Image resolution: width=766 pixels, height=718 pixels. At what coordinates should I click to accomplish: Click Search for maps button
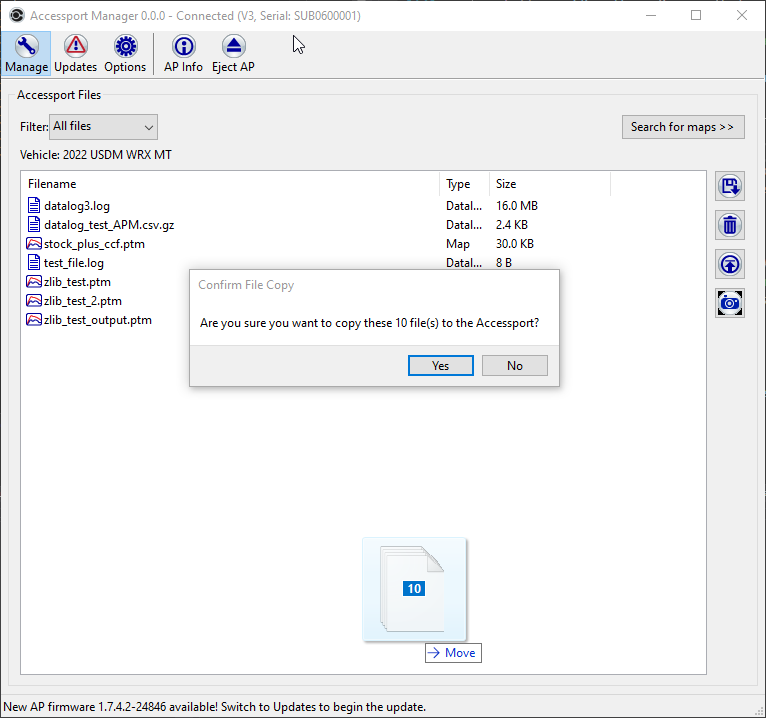coord(683,127)
